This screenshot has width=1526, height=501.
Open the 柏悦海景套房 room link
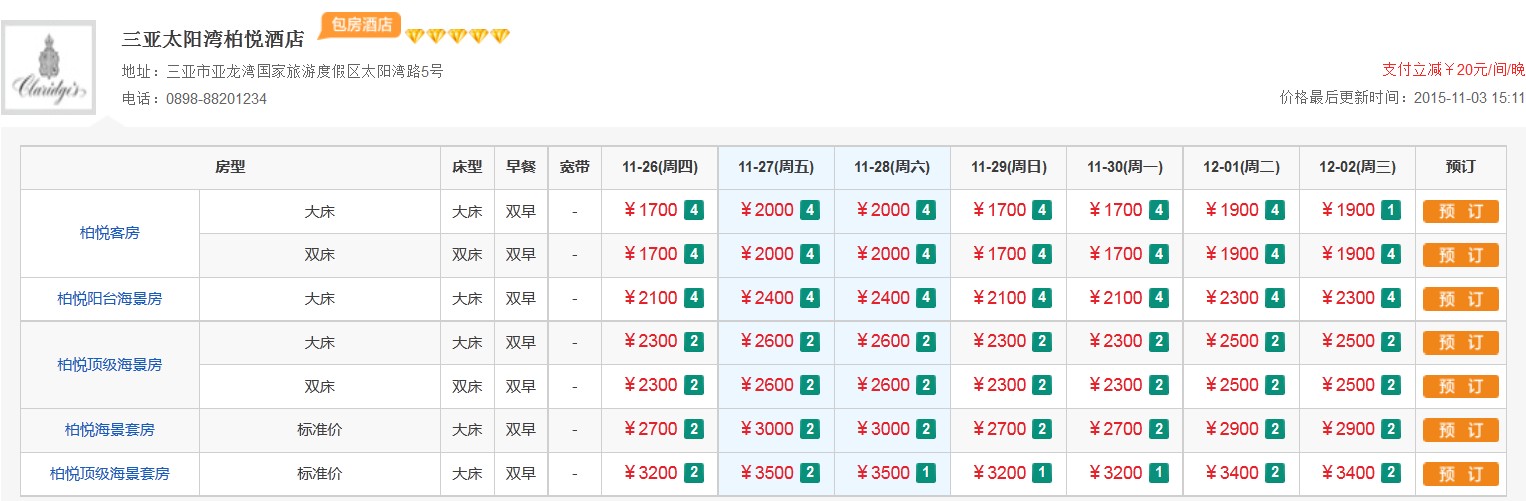coord(110,430)
